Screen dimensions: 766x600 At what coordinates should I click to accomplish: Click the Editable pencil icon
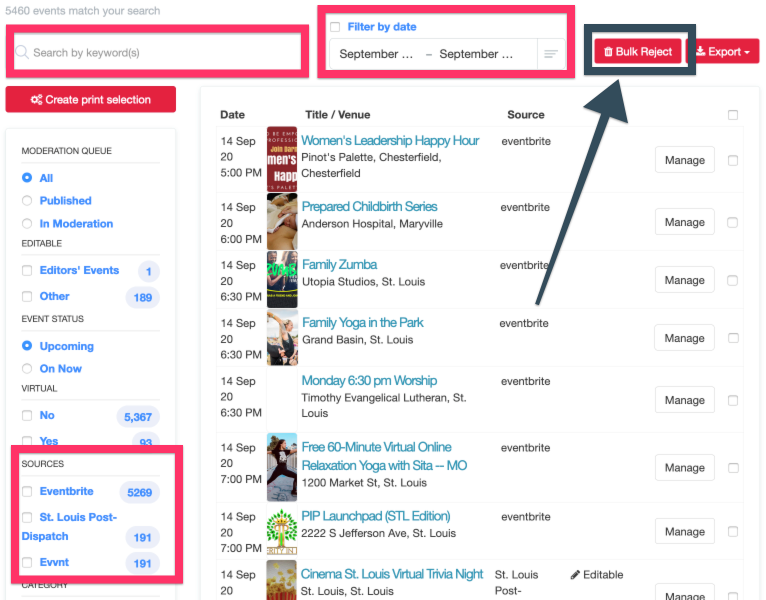(575, 575)
